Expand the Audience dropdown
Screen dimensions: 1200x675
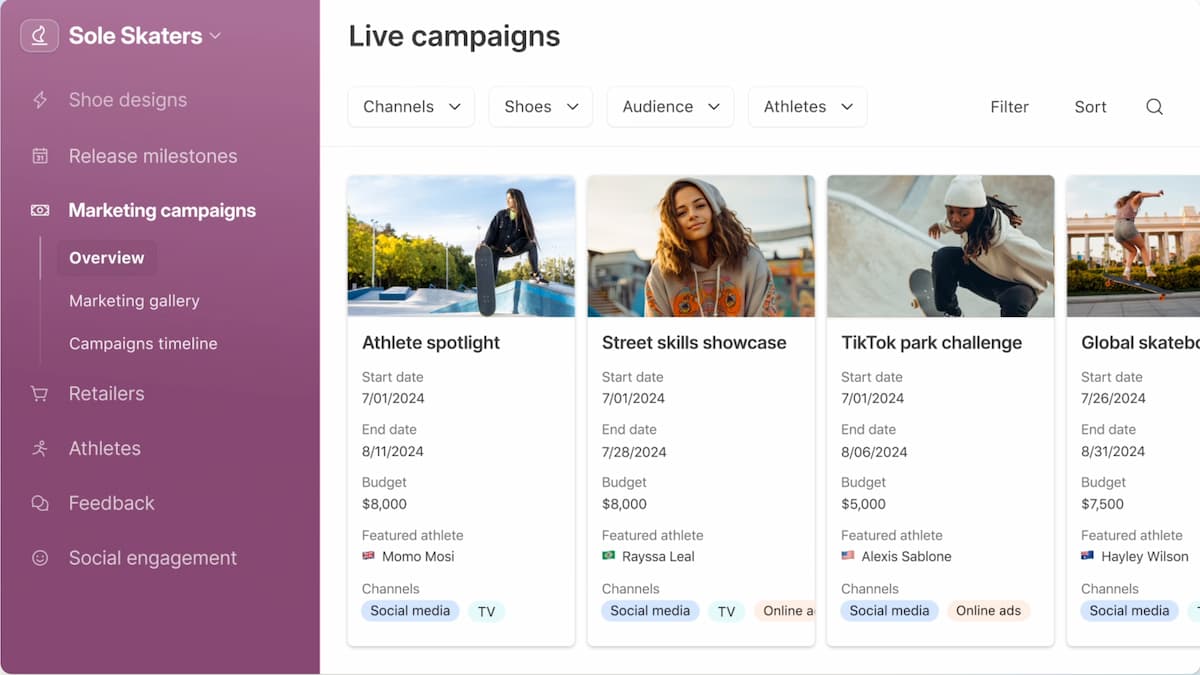tap(670, 107)
